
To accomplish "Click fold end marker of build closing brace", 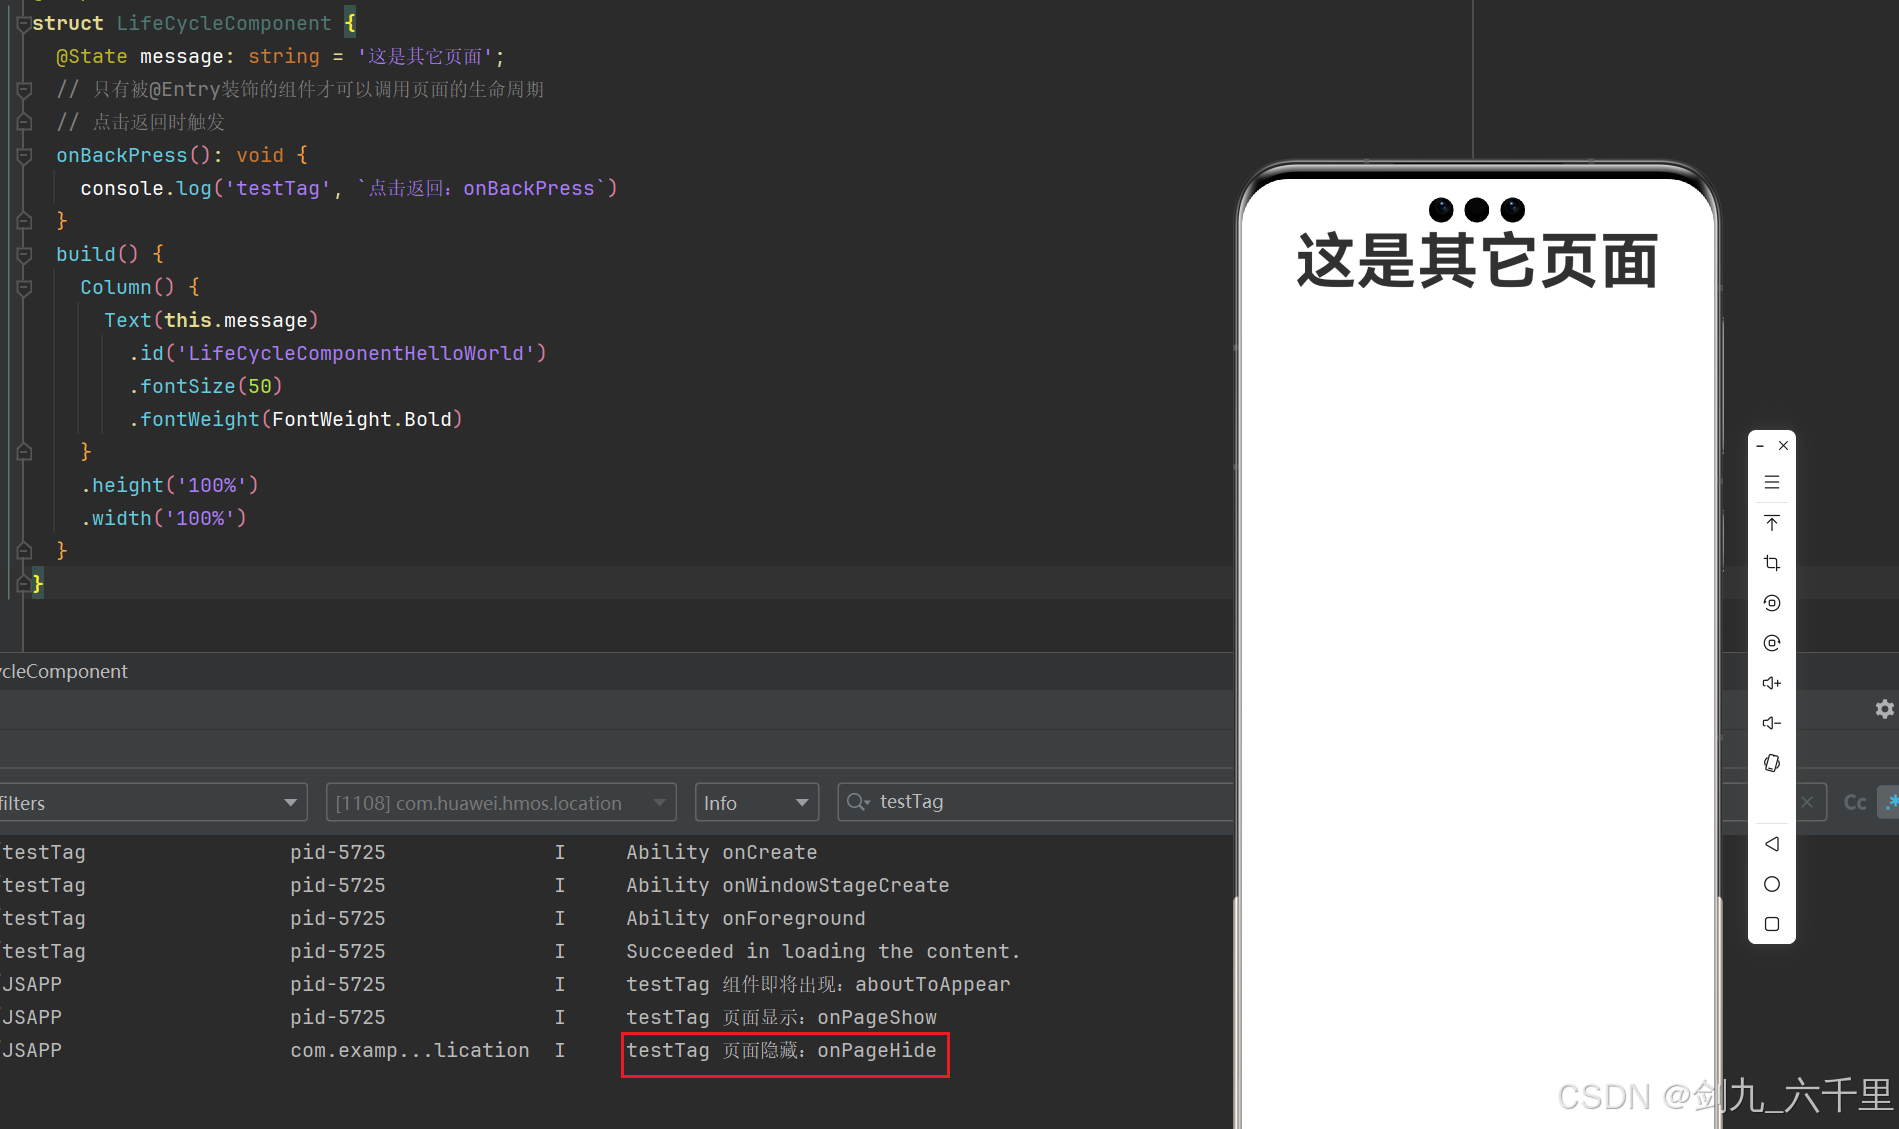I will click(24, 550).
